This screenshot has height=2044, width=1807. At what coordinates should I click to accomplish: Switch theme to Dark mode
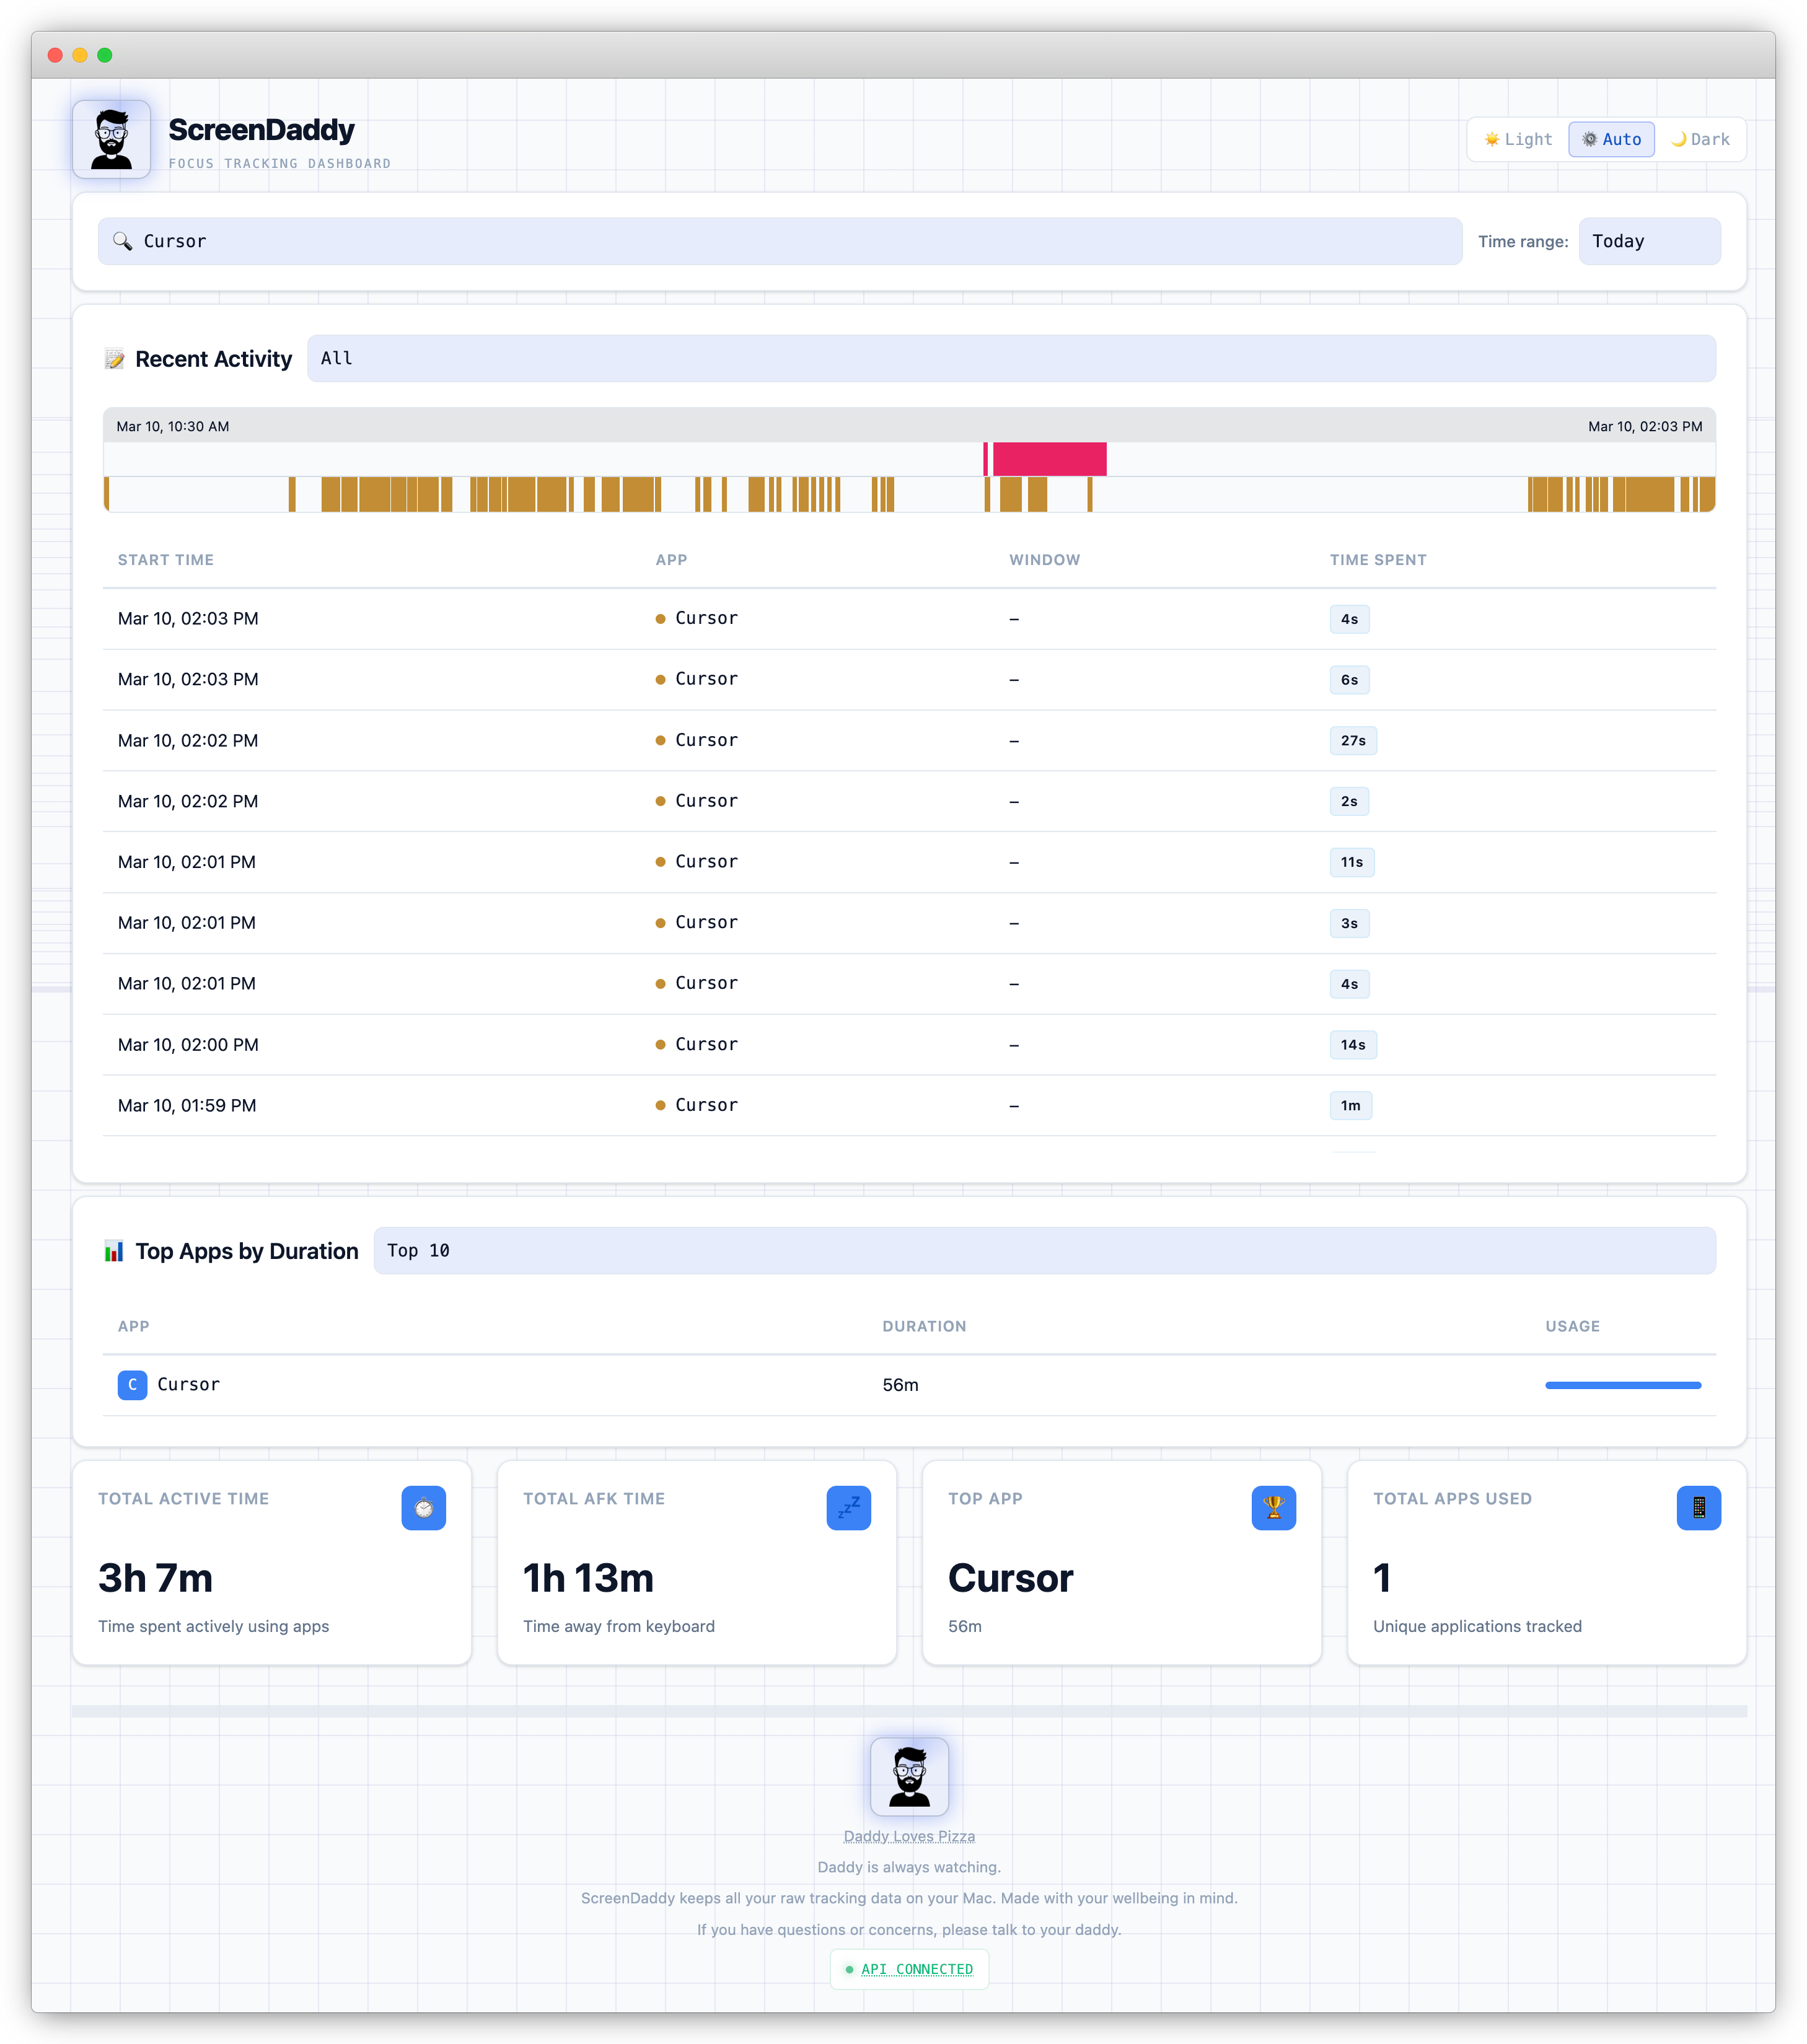tap(1700, 139)
